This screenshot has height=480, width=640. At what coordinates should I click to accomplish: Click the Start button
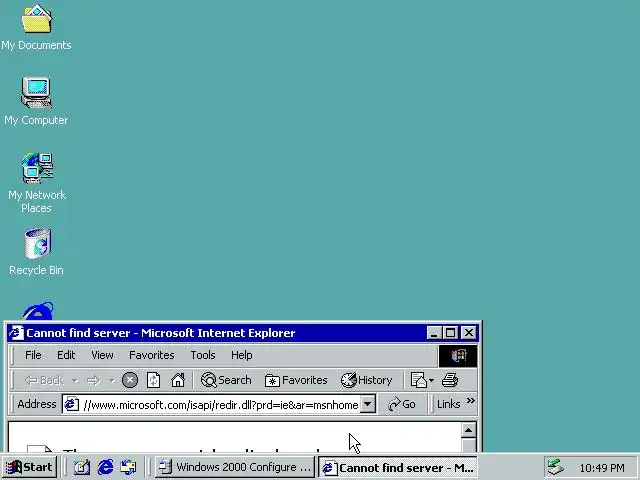point(29,467)
